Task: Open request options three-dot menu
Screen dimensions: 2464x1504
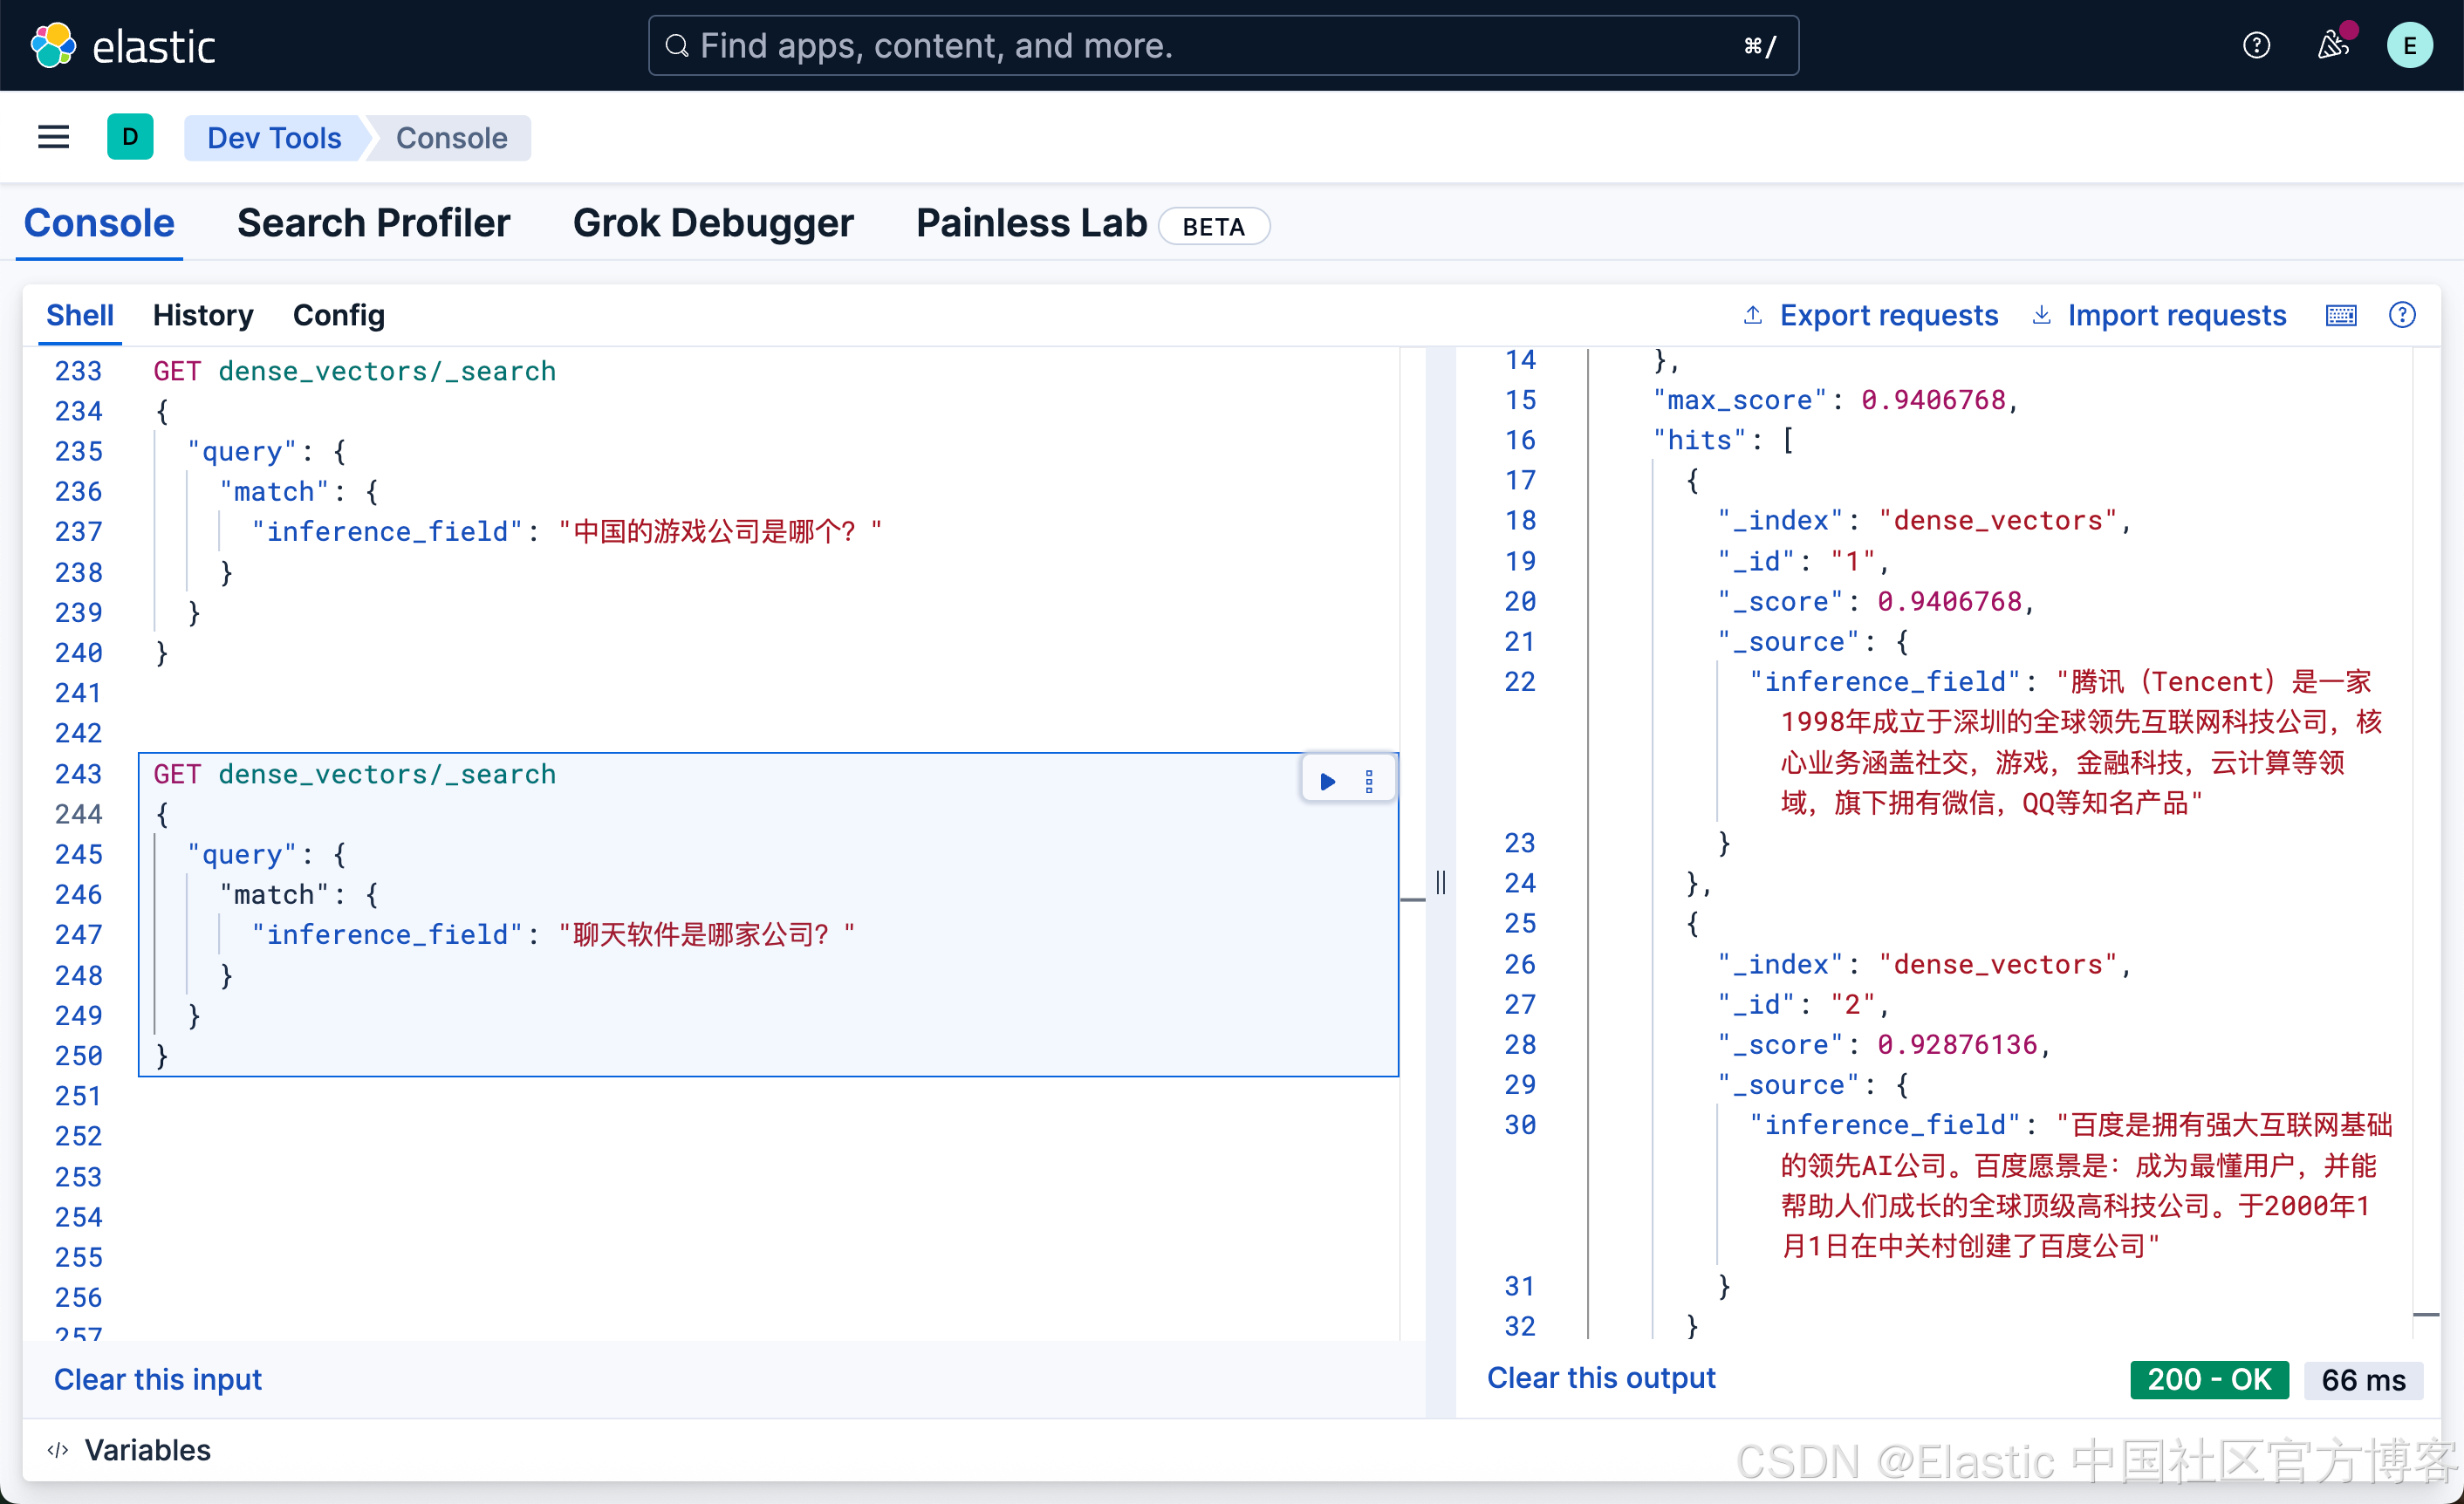Action: coord(1369,781)
